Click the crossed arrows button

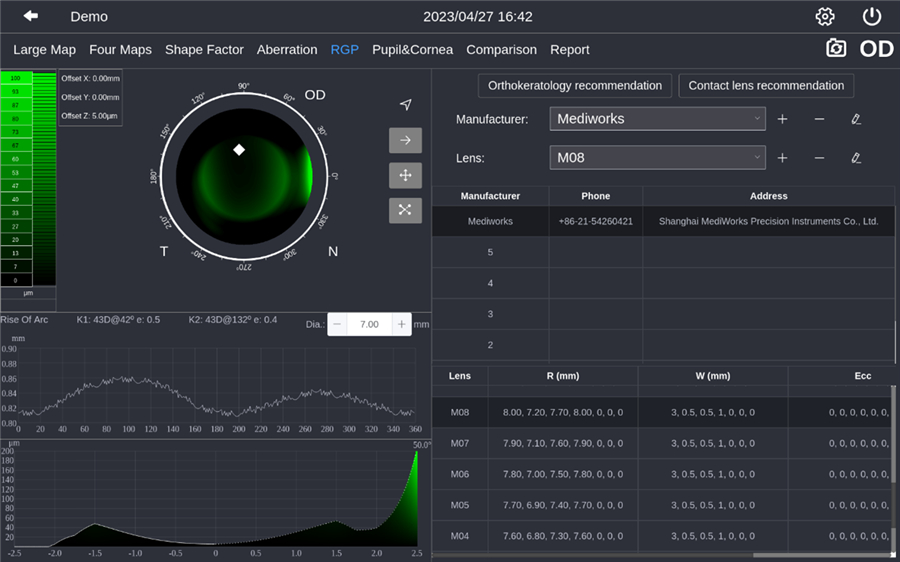tap(405, 210)
